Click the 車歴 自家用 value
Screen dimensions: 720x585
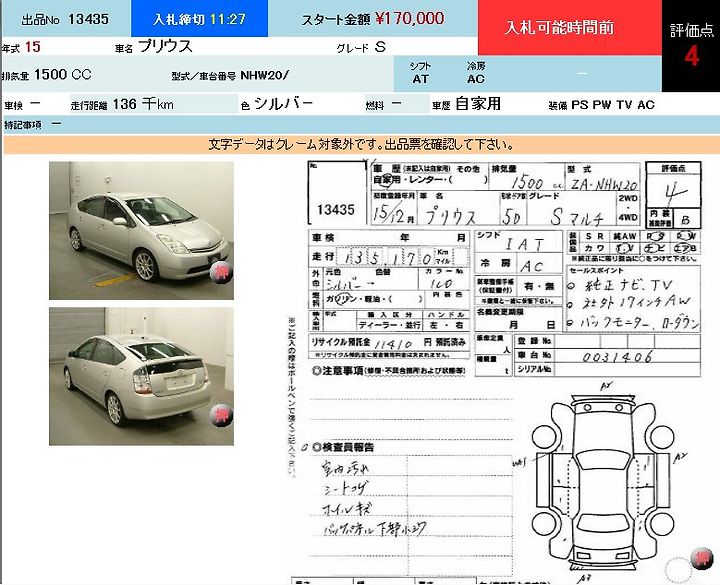click(x=478, y=104)
